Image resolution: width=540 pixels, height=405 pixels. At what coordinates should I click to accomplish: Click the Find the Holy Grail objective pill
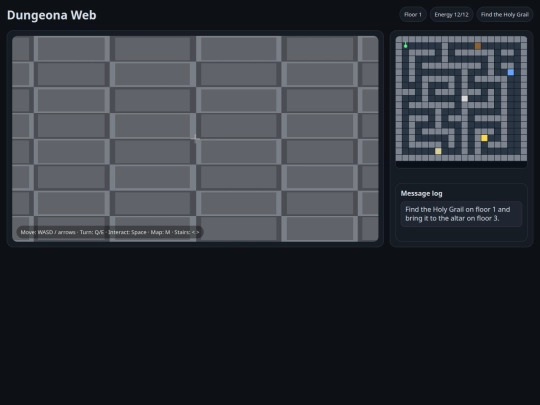coord(505,14)
